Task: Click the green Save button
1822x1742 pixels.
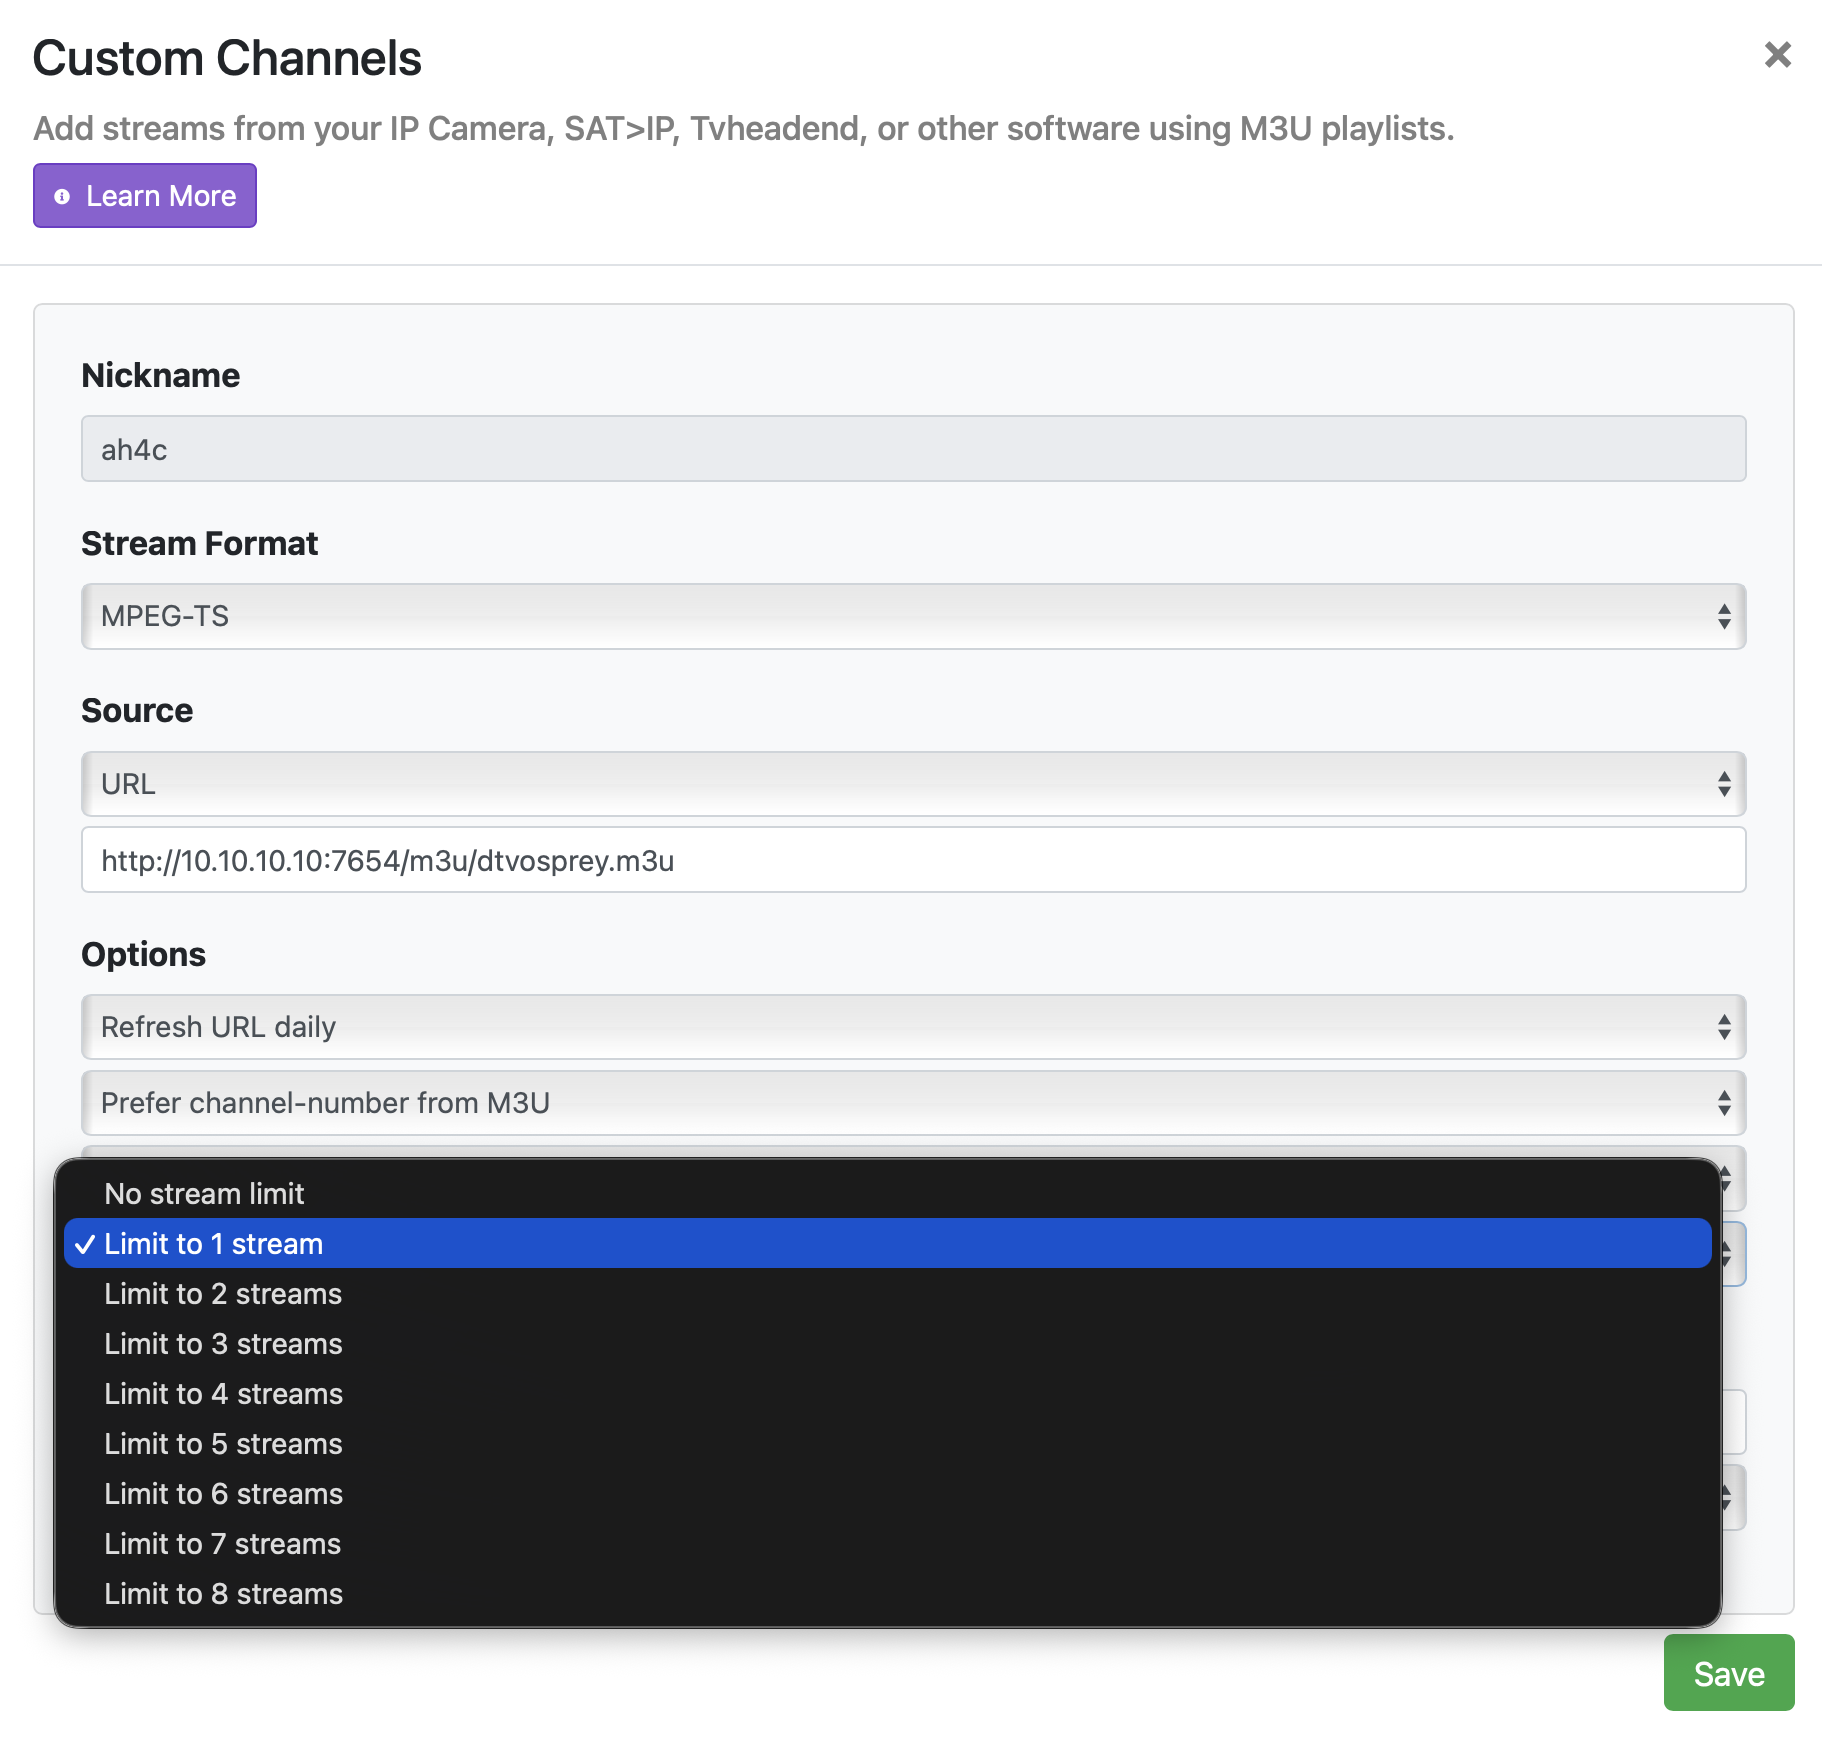Action: coord(1728,1673)
